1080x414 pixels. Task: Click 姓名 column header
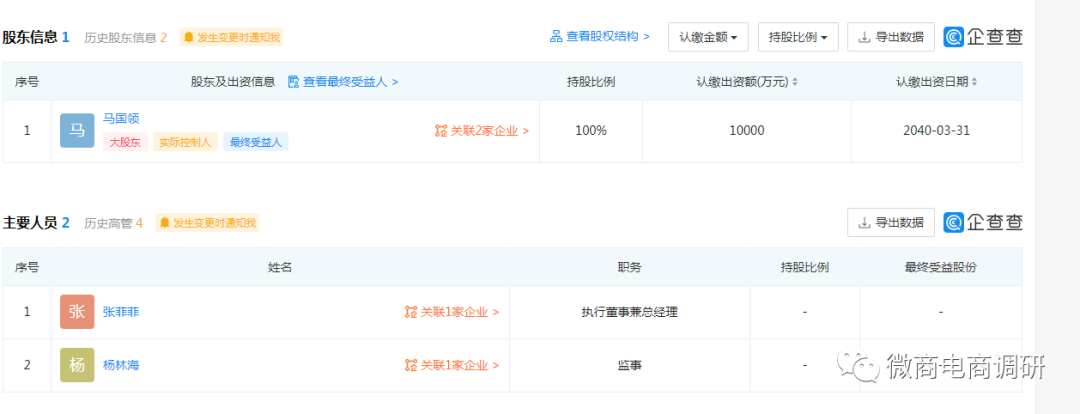click(280, 267)
